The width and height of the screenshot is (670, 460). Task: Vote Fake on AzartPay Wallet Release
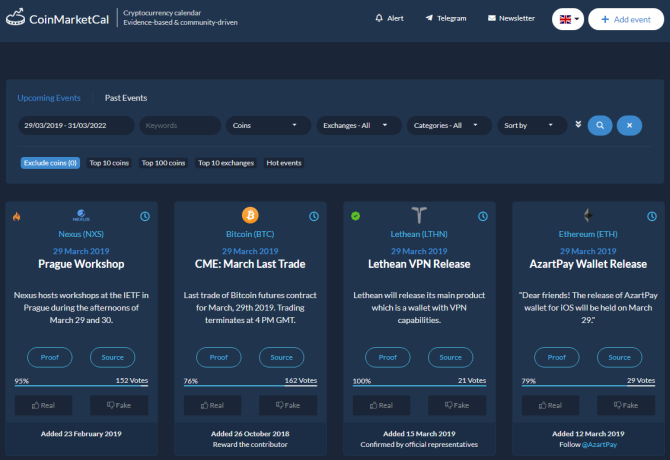pos(626,405)
